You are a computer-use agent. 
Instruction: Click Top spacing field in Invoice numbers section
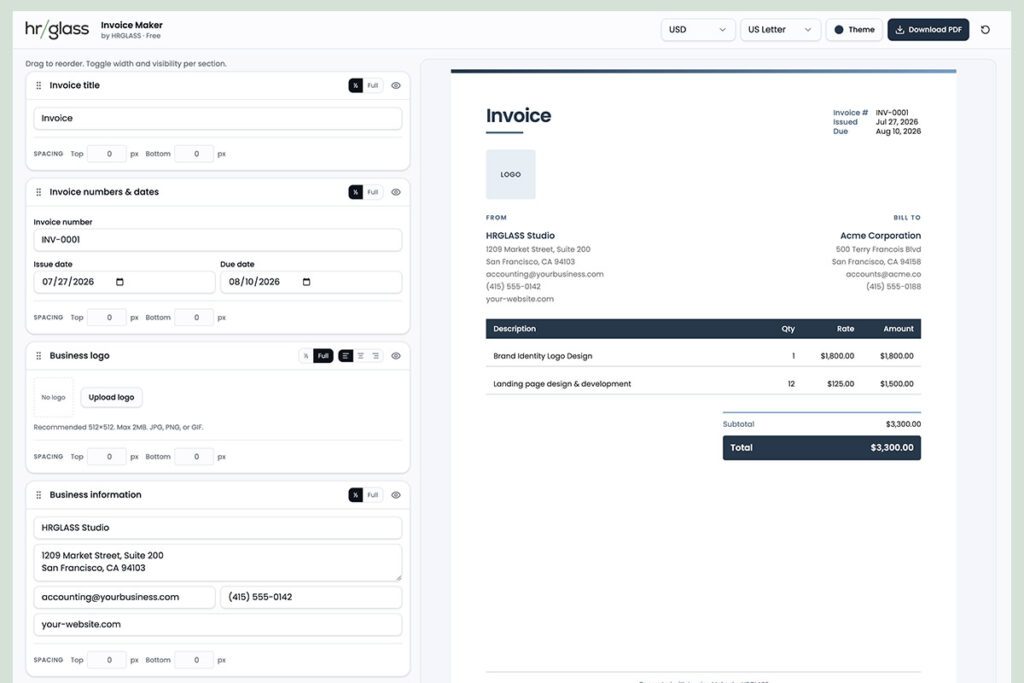(x=106, y=317)
